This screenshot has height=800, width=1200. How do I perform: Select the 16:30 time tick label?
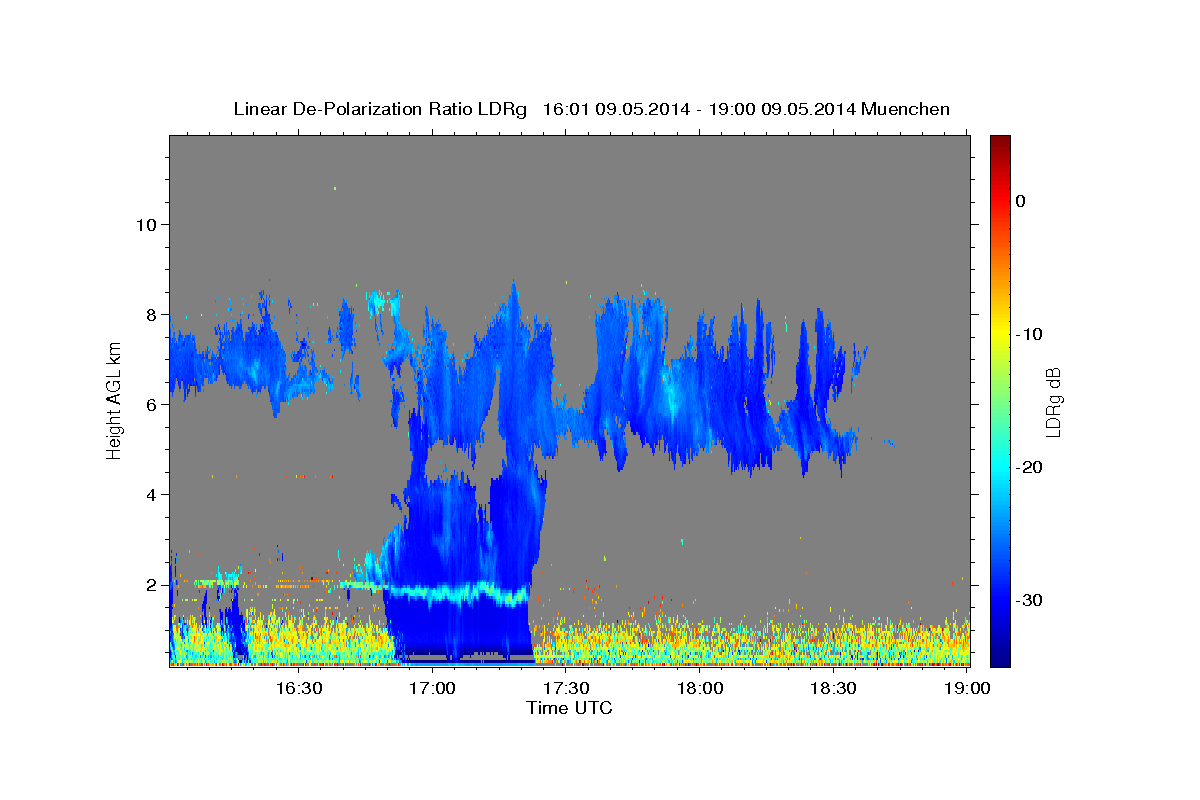click(298, 688)
